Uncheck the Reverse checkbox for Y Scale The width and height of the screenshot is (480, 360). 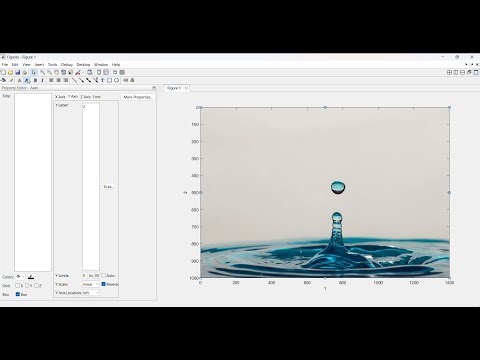[x=103, y=284]
